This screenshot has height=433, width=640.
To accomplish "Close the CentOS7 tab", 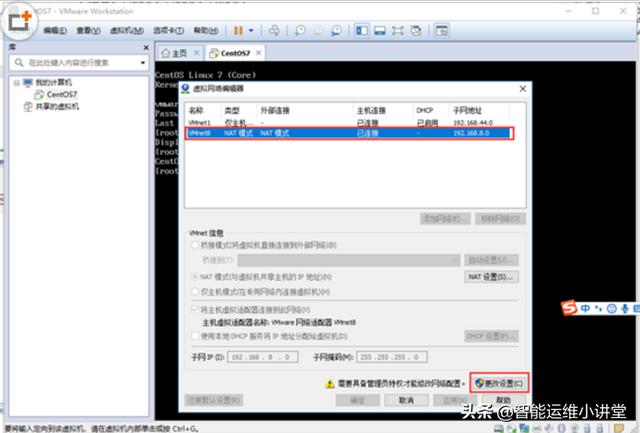I will (259, 53).
